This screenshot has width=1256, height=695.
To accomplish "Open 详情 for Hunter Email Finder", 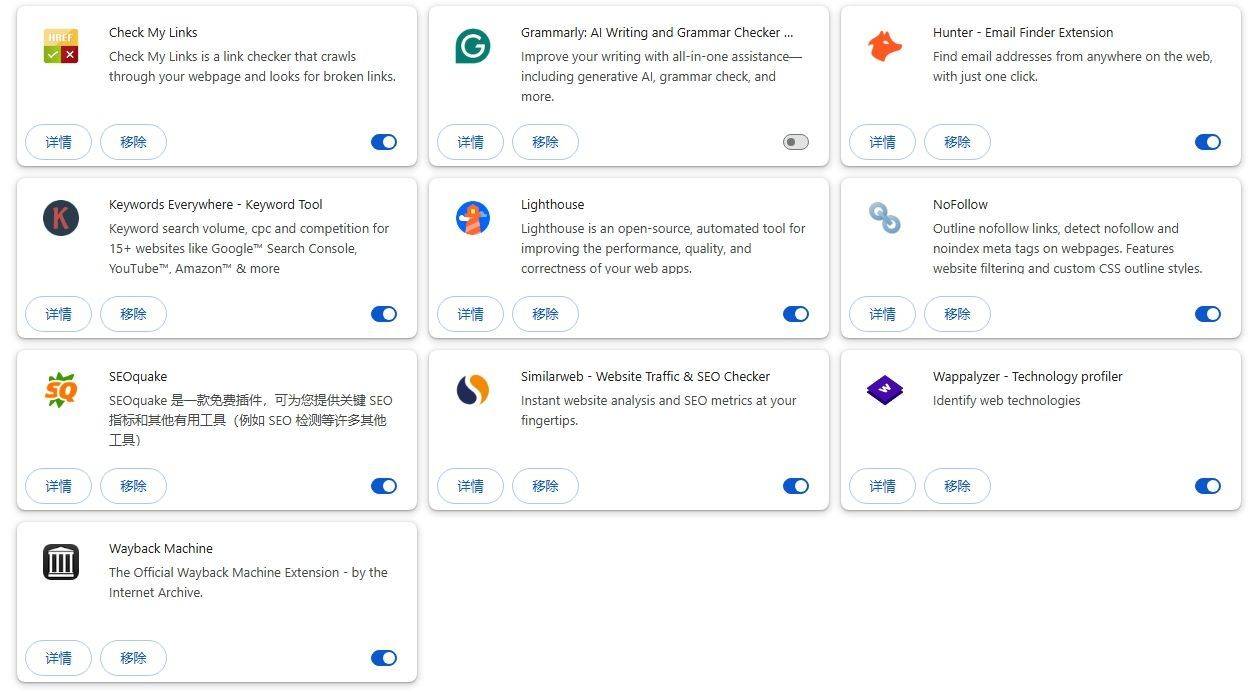I will point(882,142).
